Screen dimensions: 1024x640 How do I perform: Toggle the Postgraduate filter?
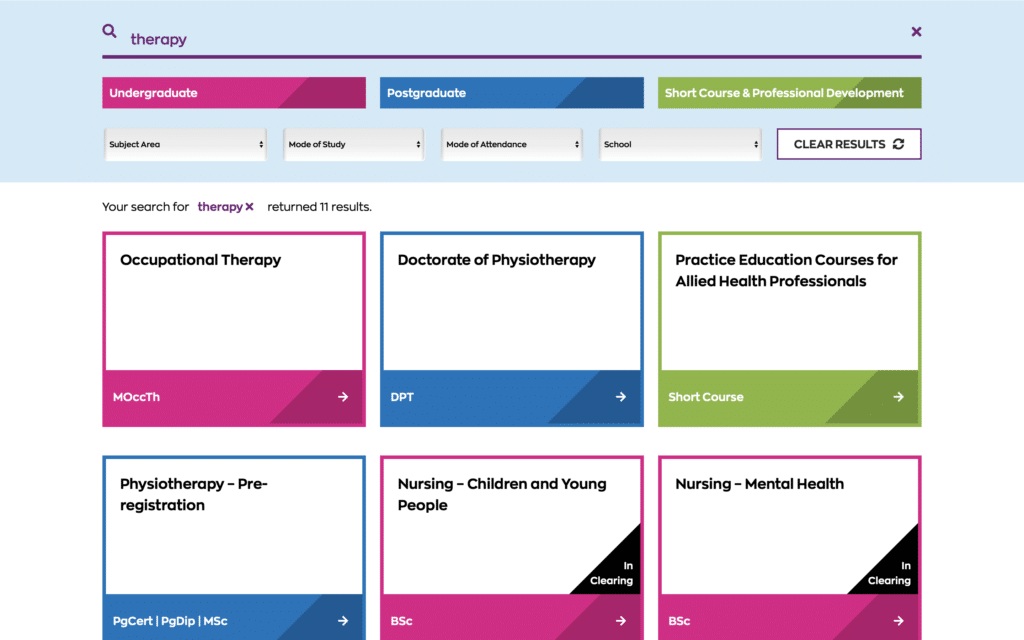click(x=511, y=92)
